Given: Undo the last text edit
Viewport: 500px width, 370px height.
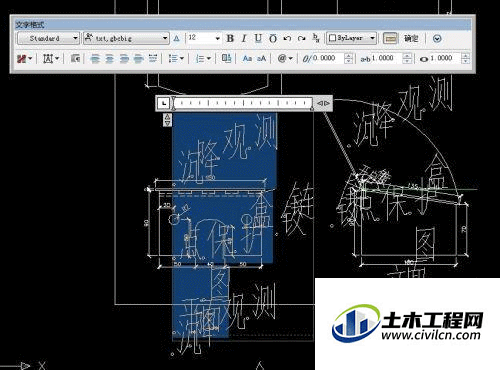Looking at the screenshot, I should pos(287,38).
